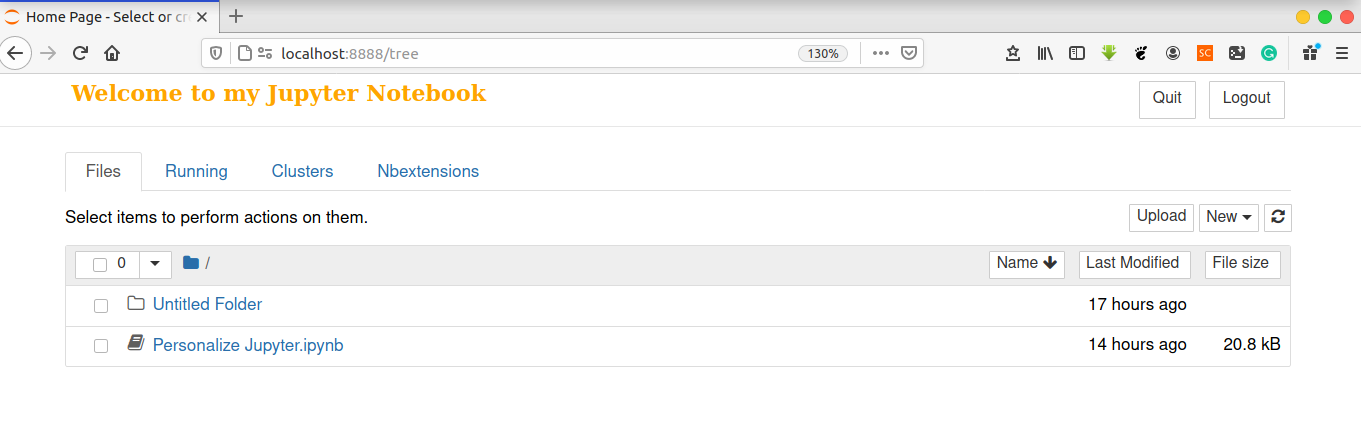Image resolution: width=1361 pixels, height=432 pixels.
Task: Reload the page using the browser reload icon
Action: [81, 53]
